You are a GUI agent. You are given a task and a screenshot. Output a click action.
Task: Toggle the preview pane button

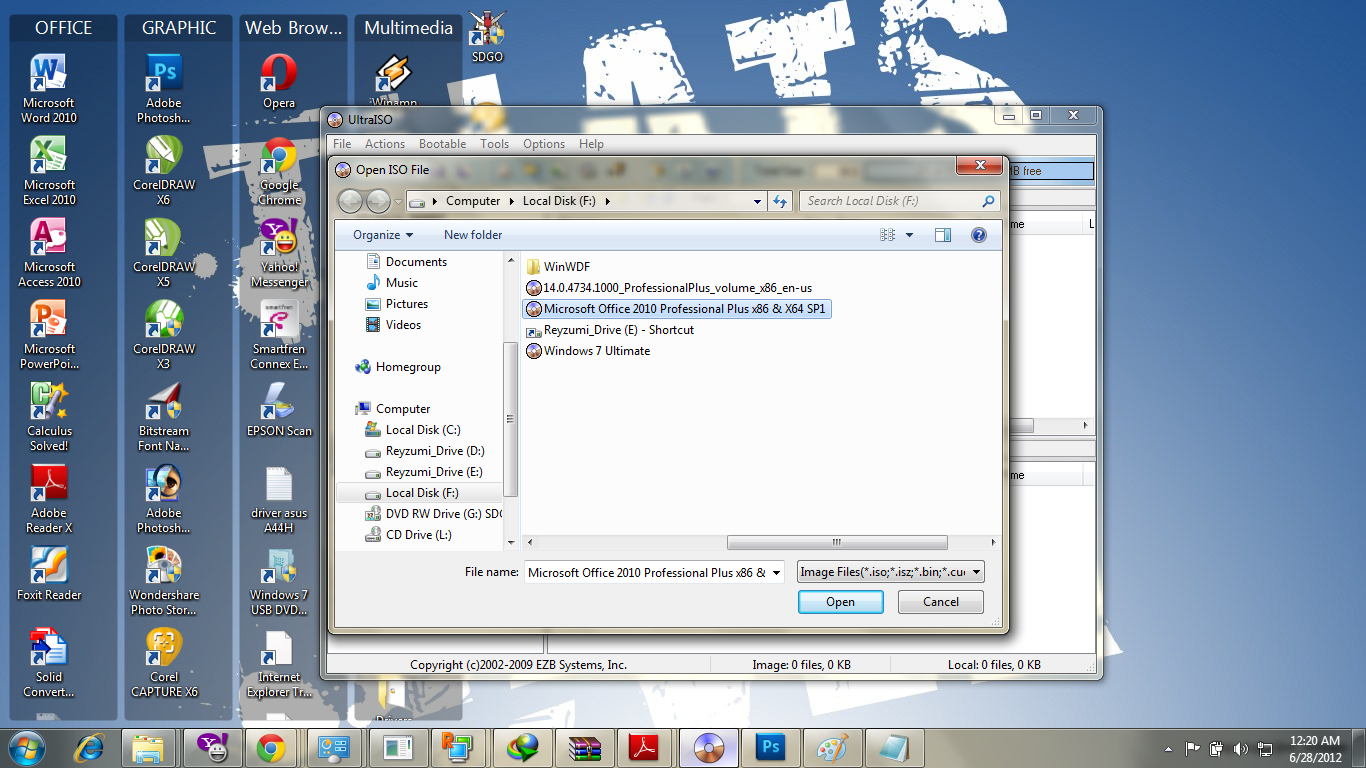click(x=943, y=235)
